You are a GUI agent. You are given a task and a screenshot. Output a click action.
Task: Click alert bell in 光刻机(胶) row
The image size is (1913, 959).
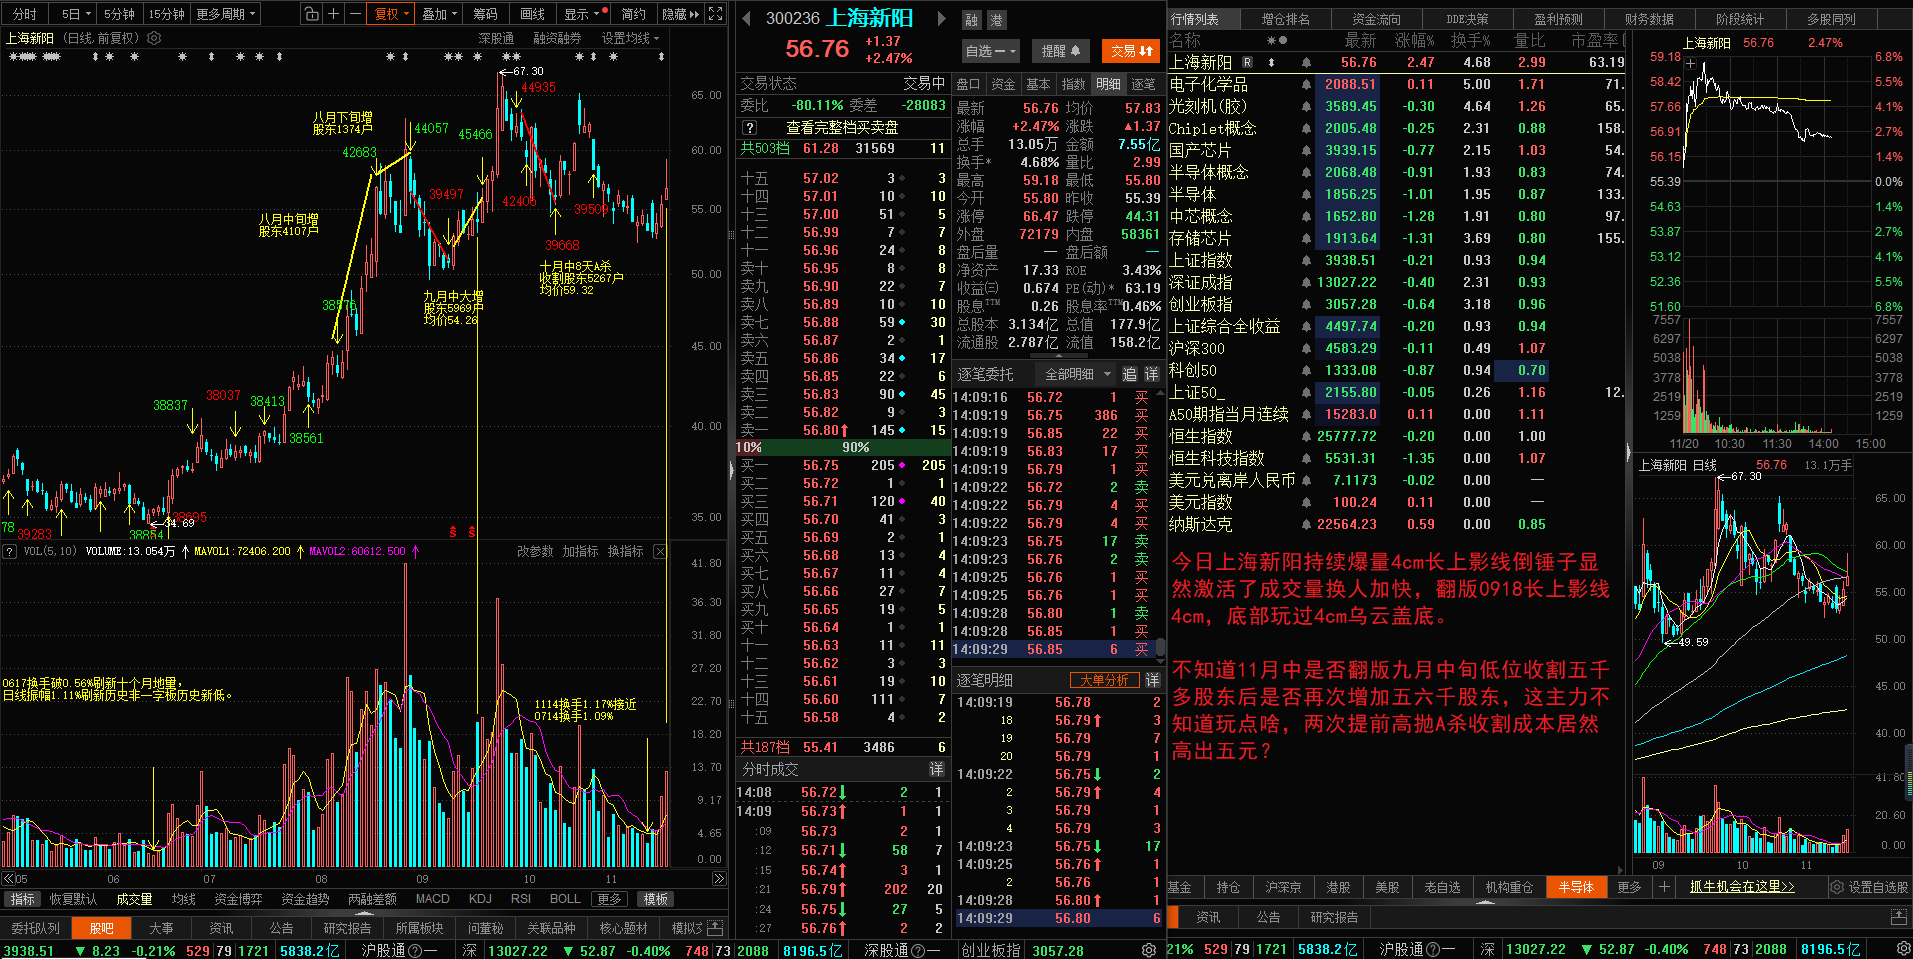point(1306,106)
